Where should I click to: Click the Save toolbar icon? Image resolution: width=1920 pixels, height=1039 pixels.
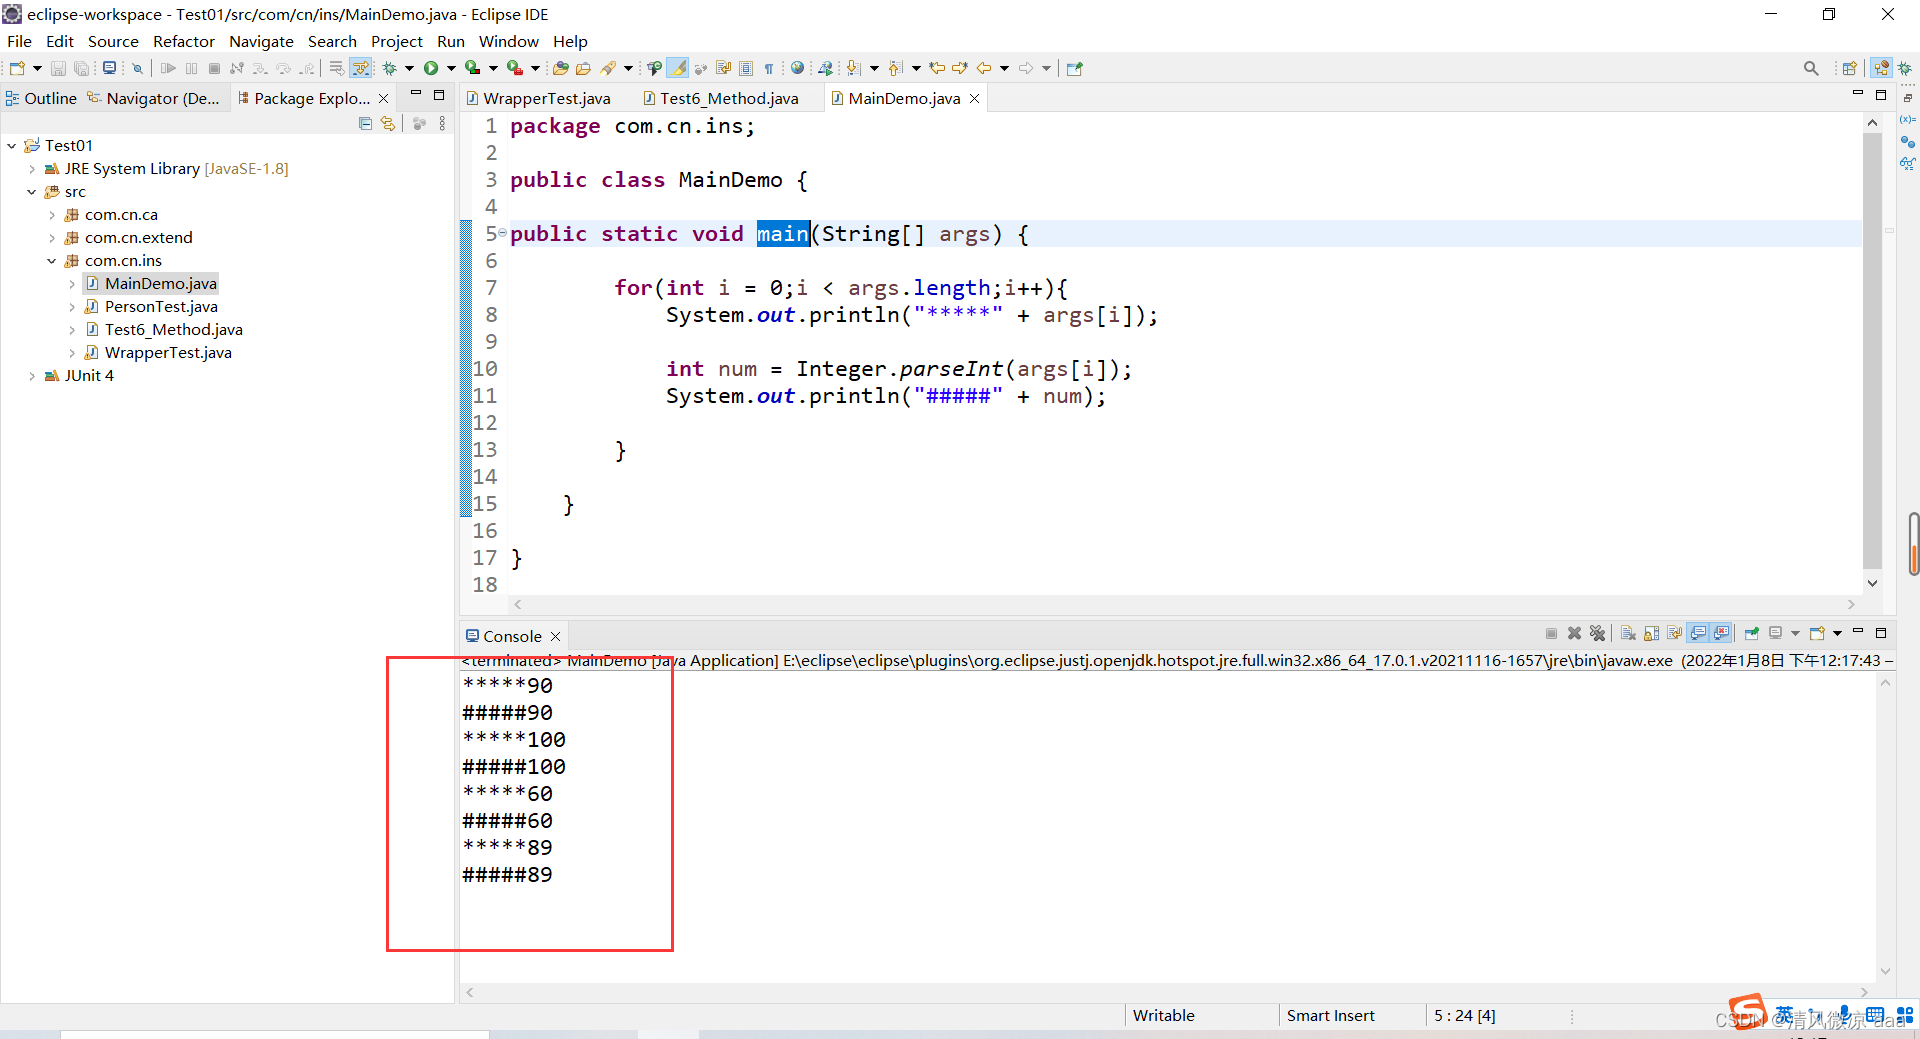click(x=58, y=68)
